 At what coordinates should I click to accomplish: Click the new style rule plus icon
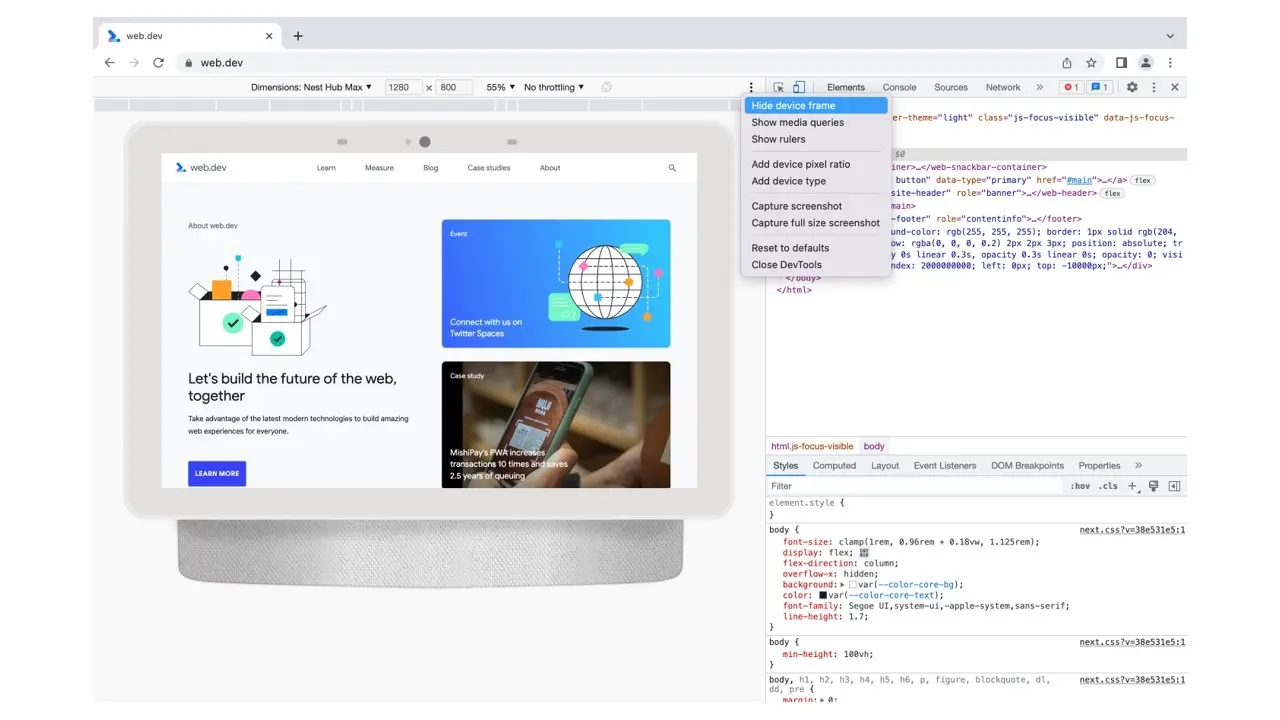[x=1132, y=486]
